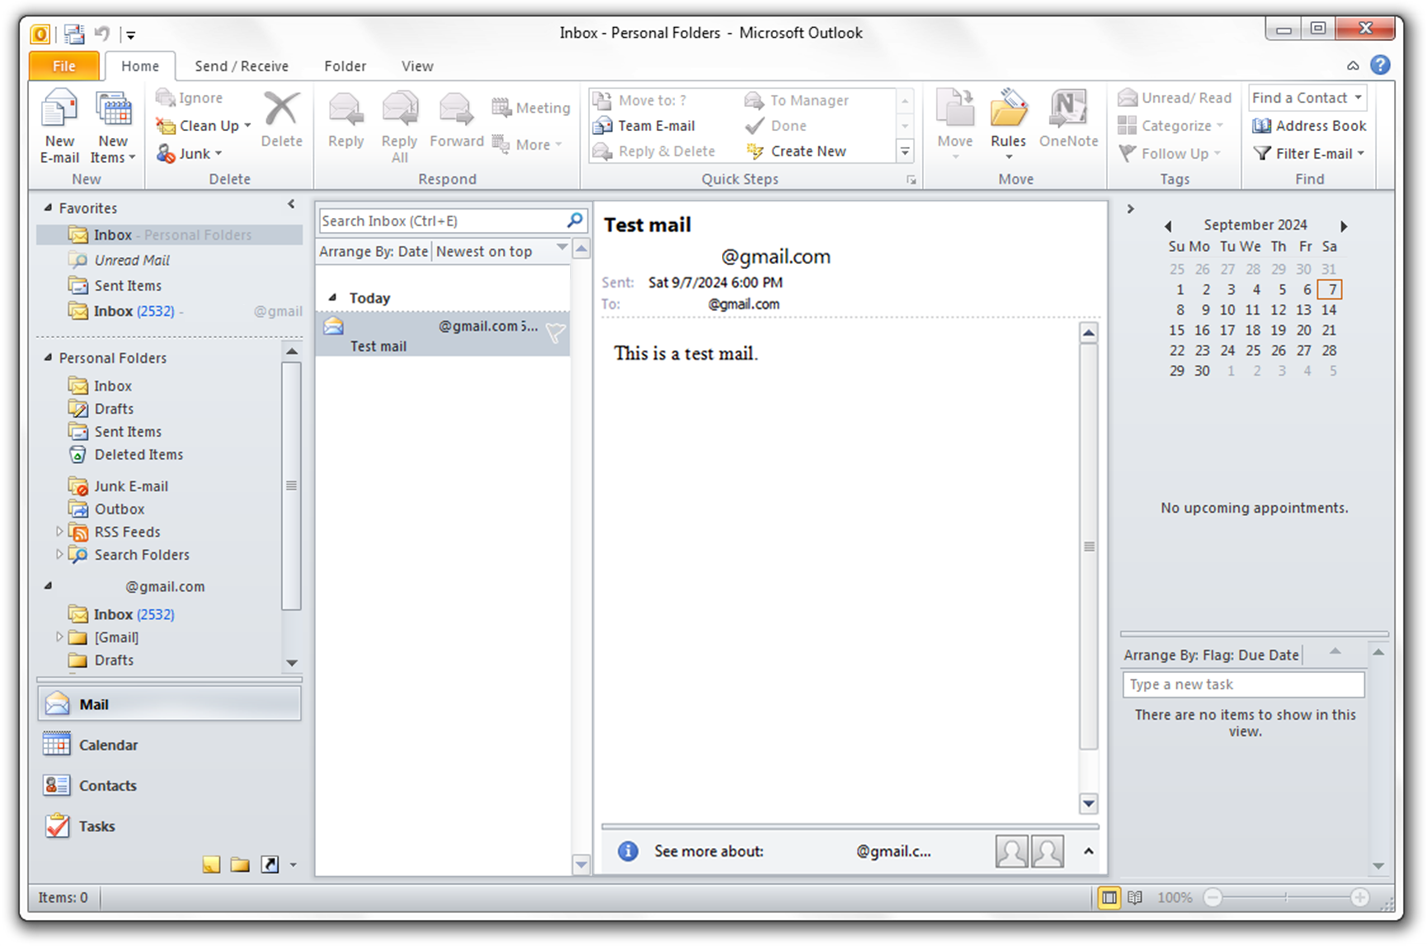1427x947 pixels.
Task: Collapse the Personal Folders tree
Action: point(48,358)
